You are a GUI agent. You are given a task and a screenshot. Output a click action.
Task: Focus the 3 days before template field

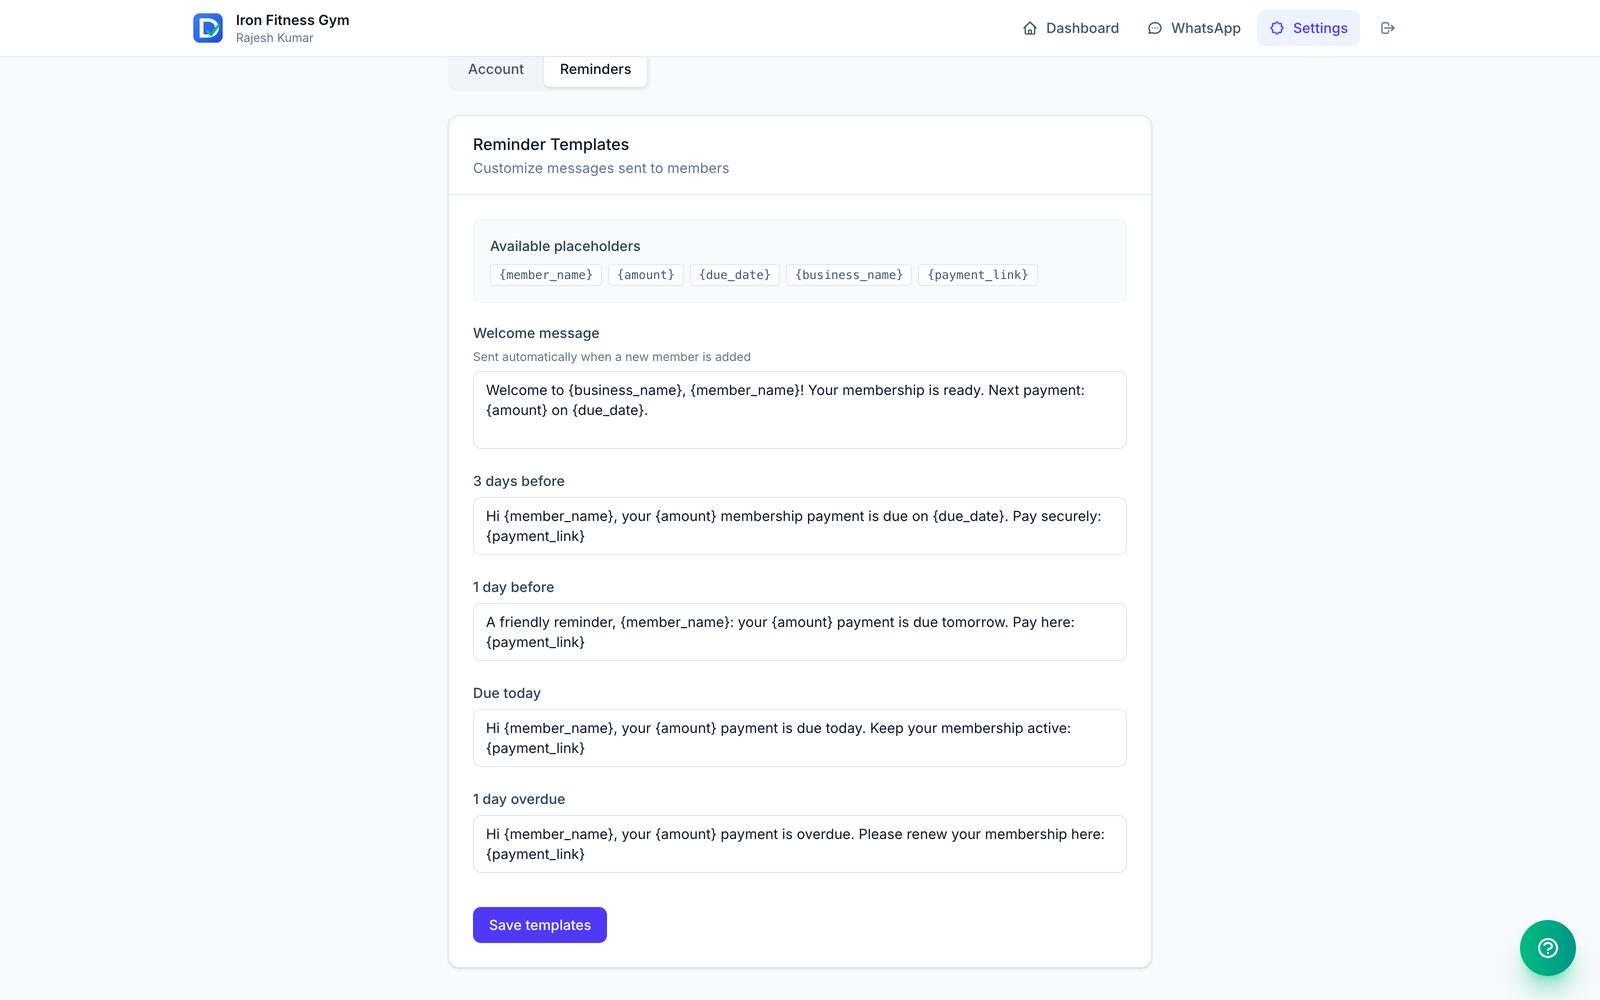pyautogui.click(x=800, y=526)
